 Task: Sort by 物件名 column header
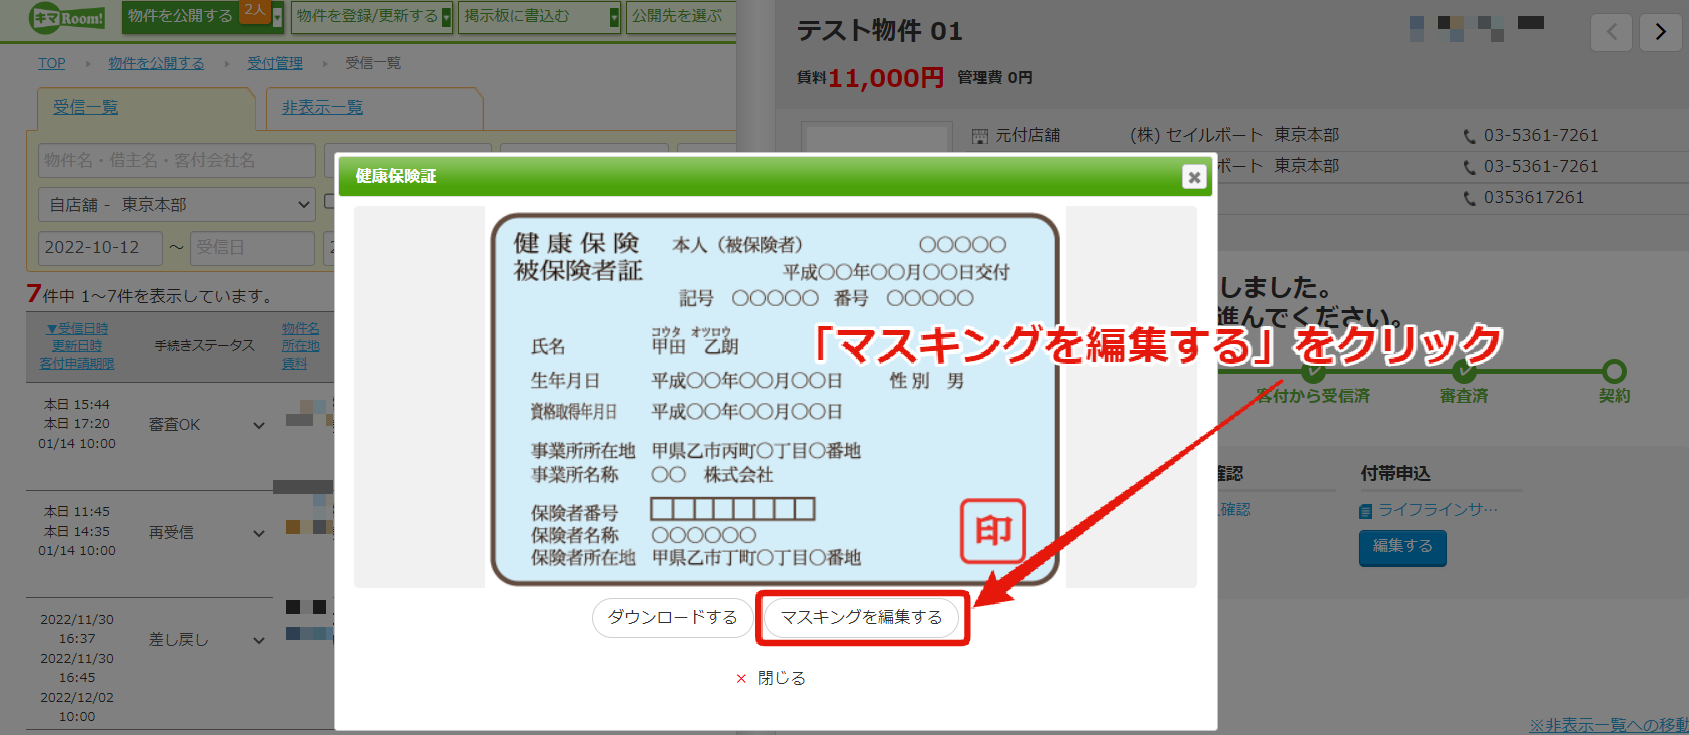click(300, 328)
